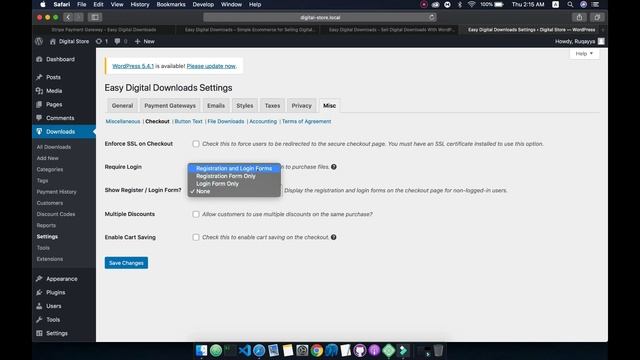The image size is (640, 360).
Task: Open Plugins in the sidebar
Action: tap(56, 292)
